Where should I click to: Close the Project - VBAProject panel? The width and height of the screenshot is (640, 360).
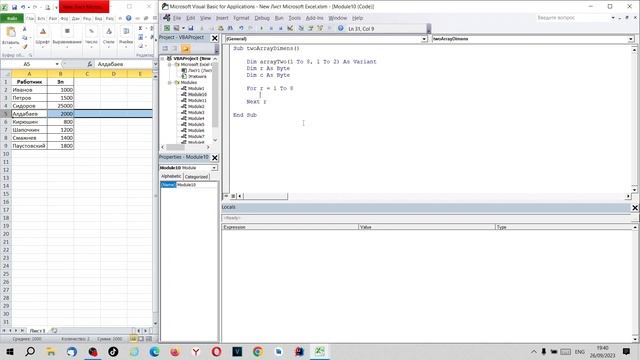215,38
